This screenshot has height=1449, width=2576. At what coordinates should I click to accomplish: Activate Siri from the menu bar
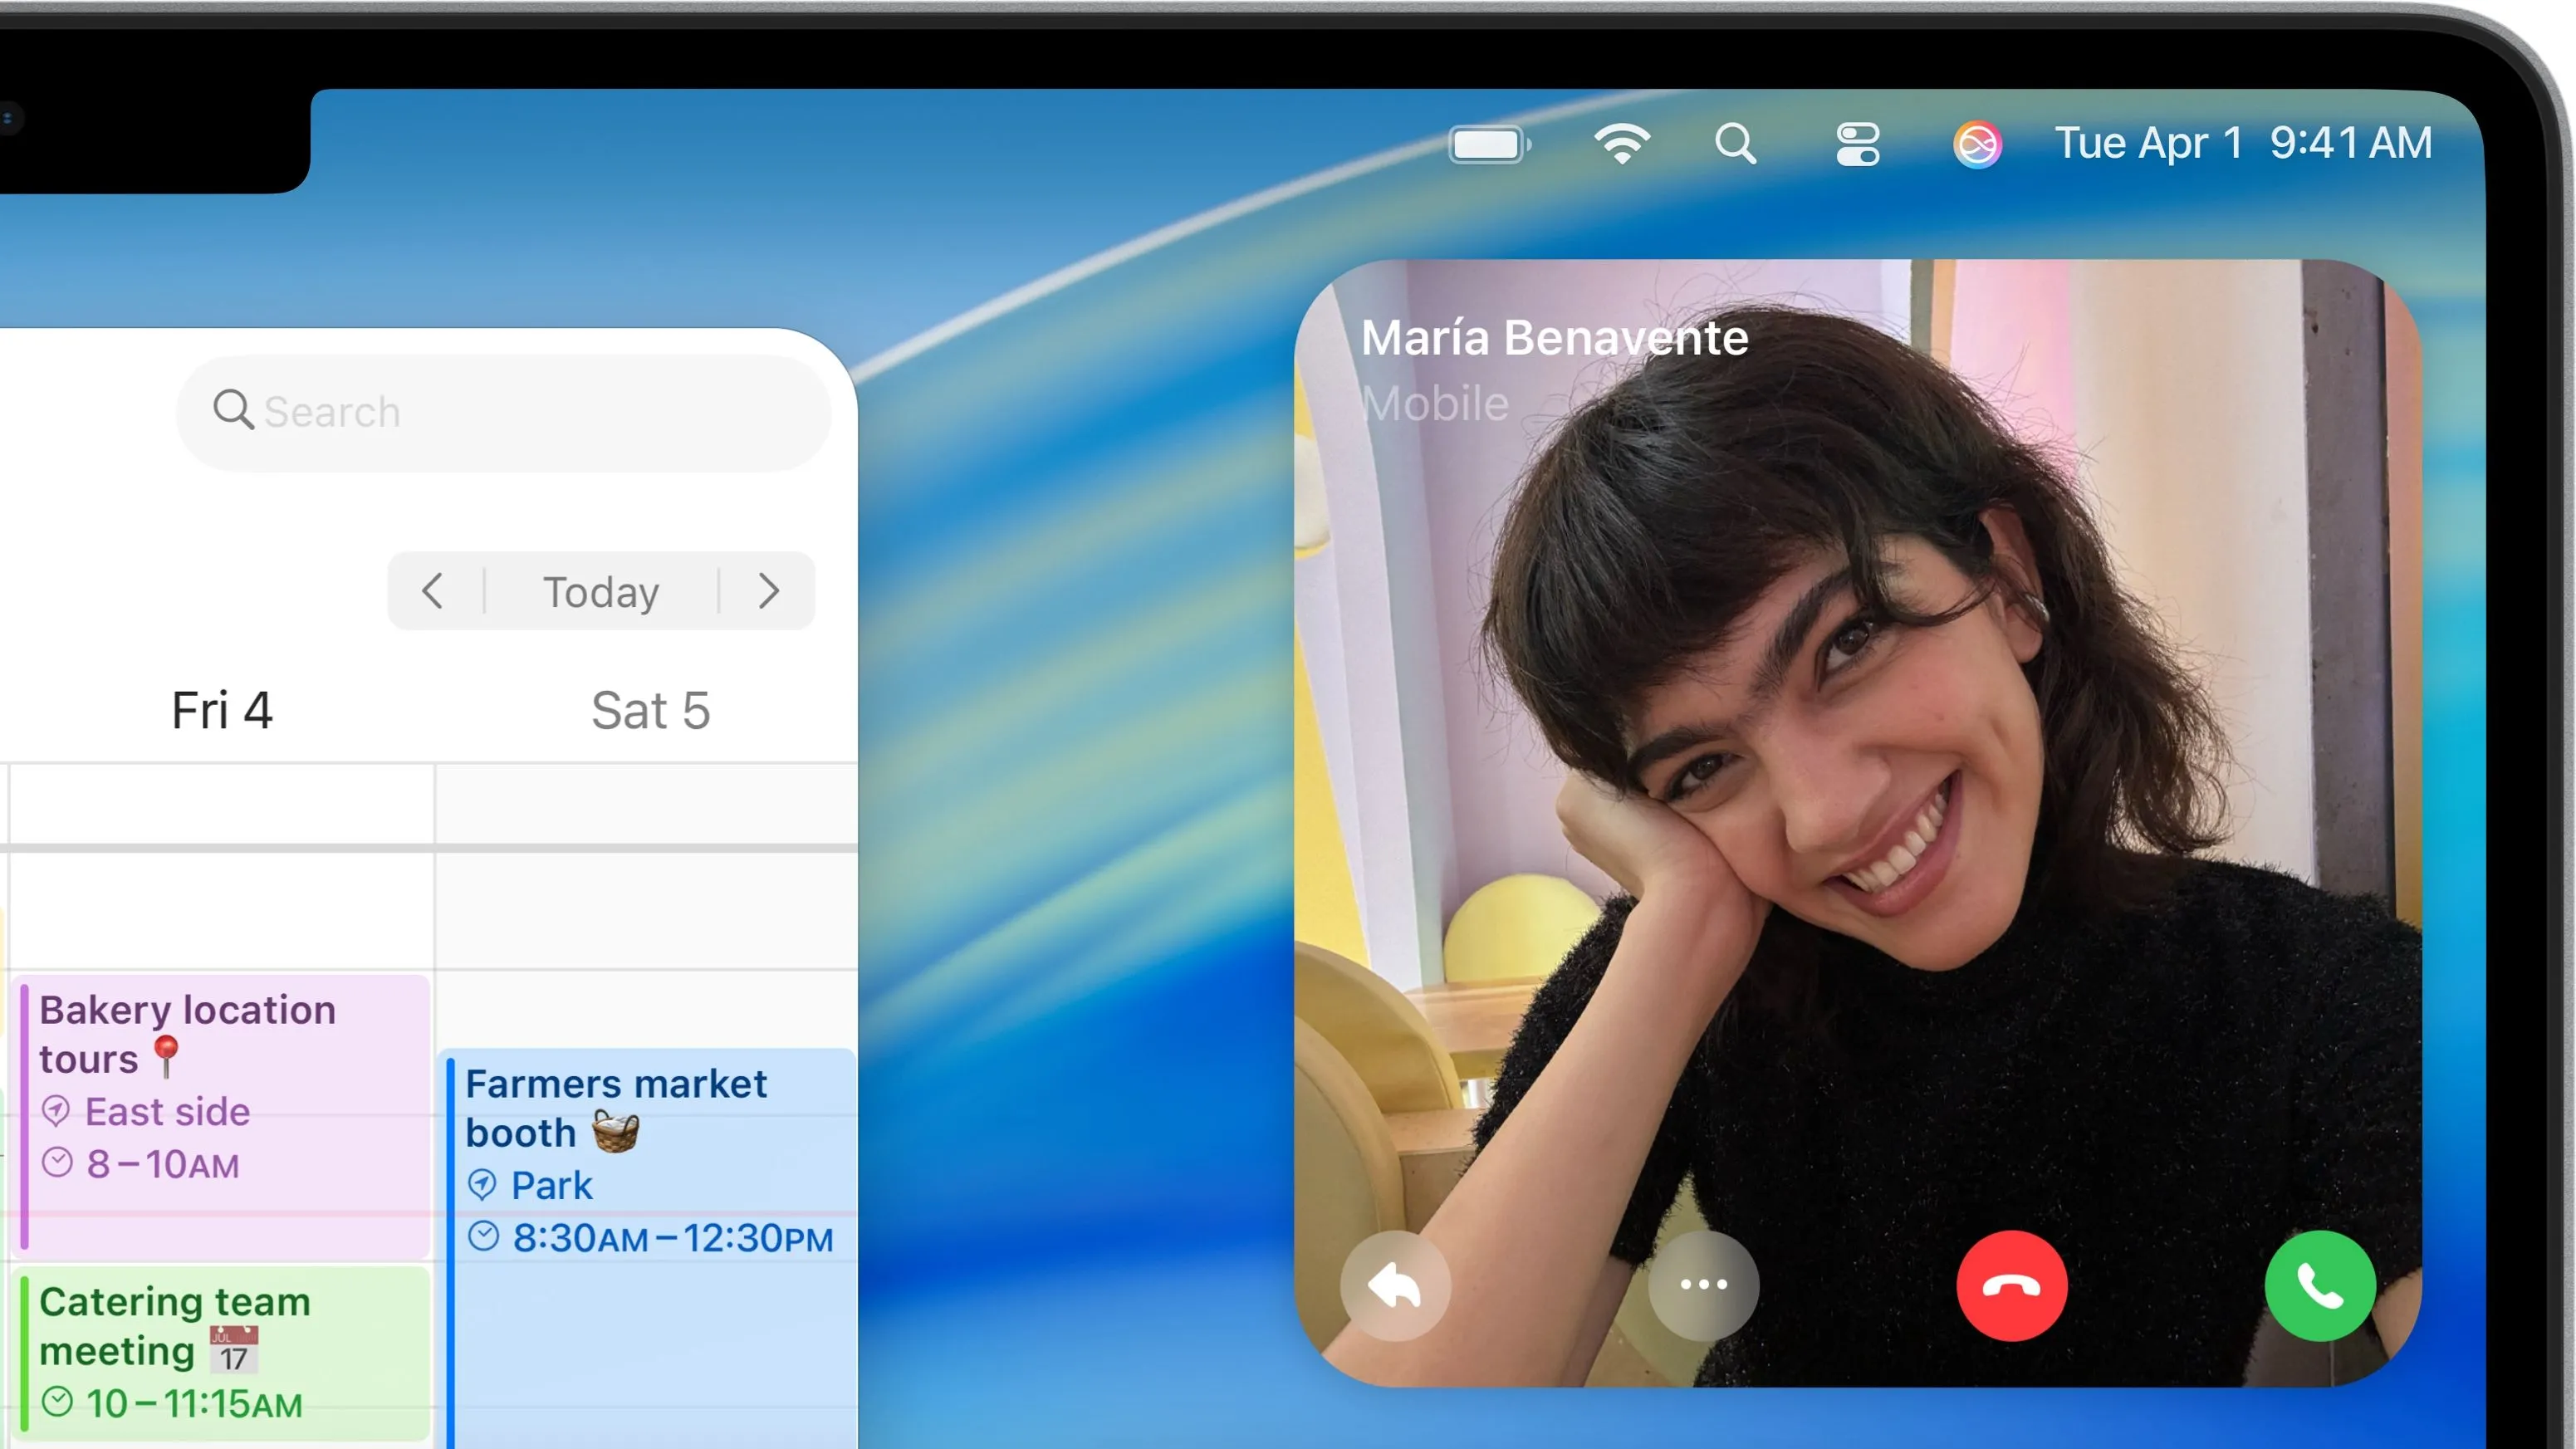[x=1977, y=144]
